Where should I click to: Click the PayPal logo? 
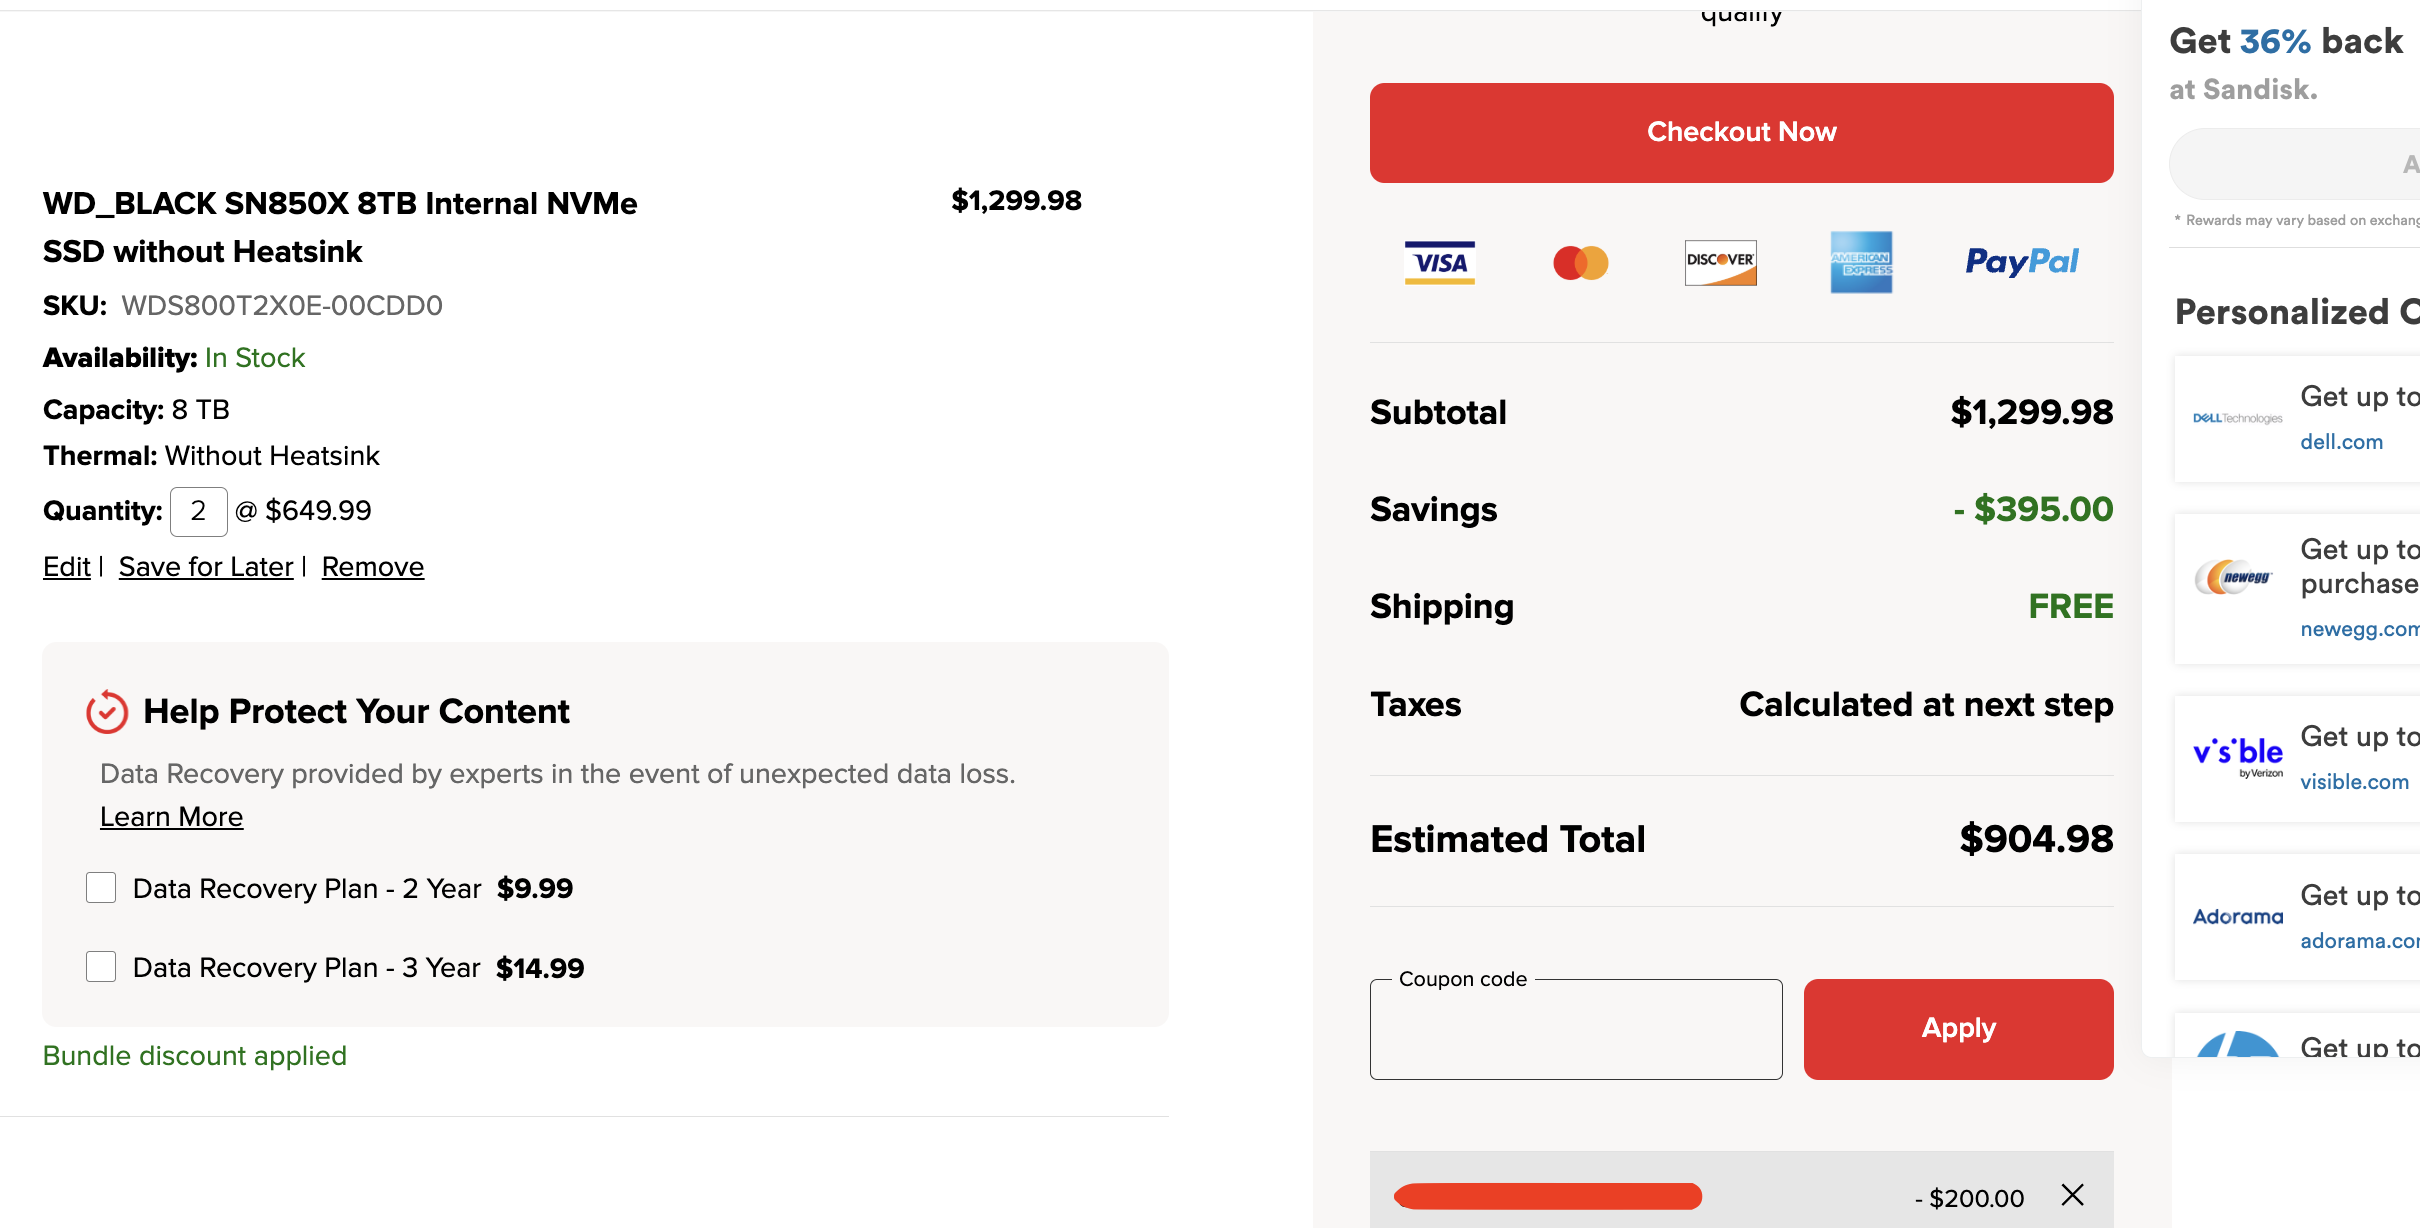click(x=2022, y=261)
